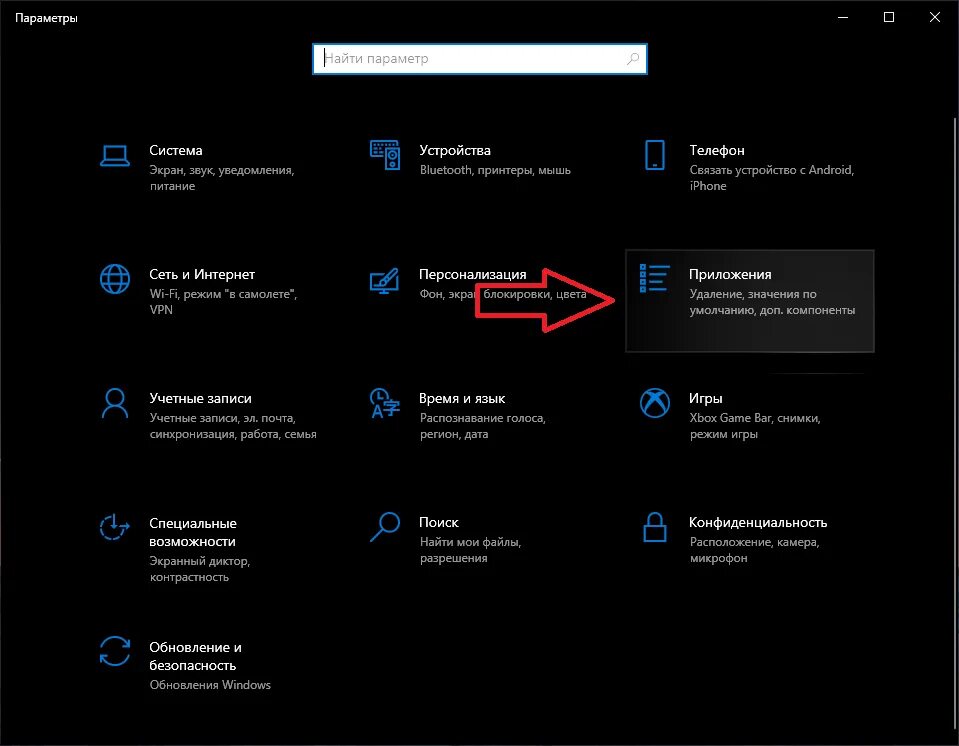Open the Поиск magnifier category icon
This screenshot has height=746, width=959.
tap(385, 526)
